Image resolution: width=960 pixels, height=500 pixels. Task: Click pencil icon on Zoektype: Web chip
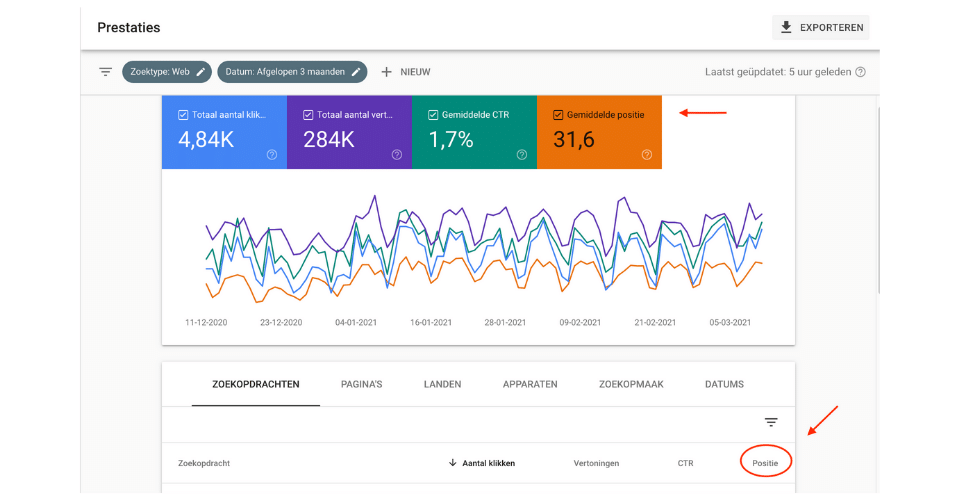click(x=200, y=72)
